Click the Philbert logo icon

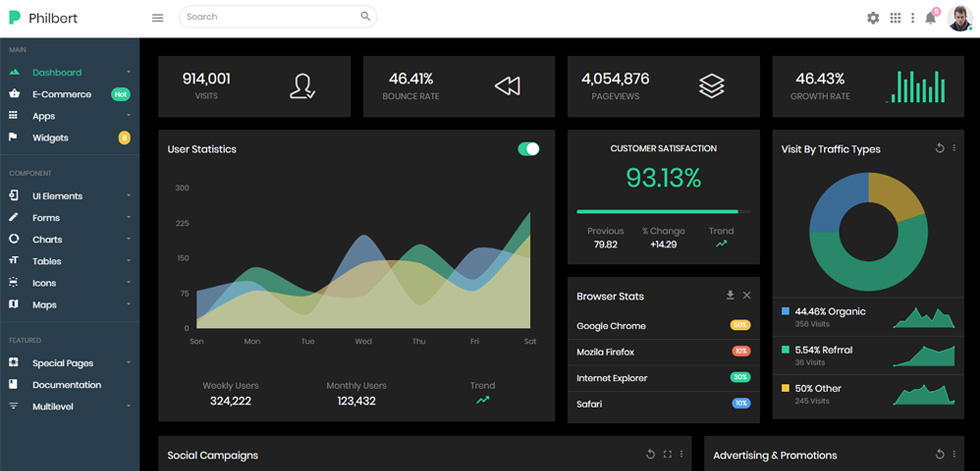point(14,17)
